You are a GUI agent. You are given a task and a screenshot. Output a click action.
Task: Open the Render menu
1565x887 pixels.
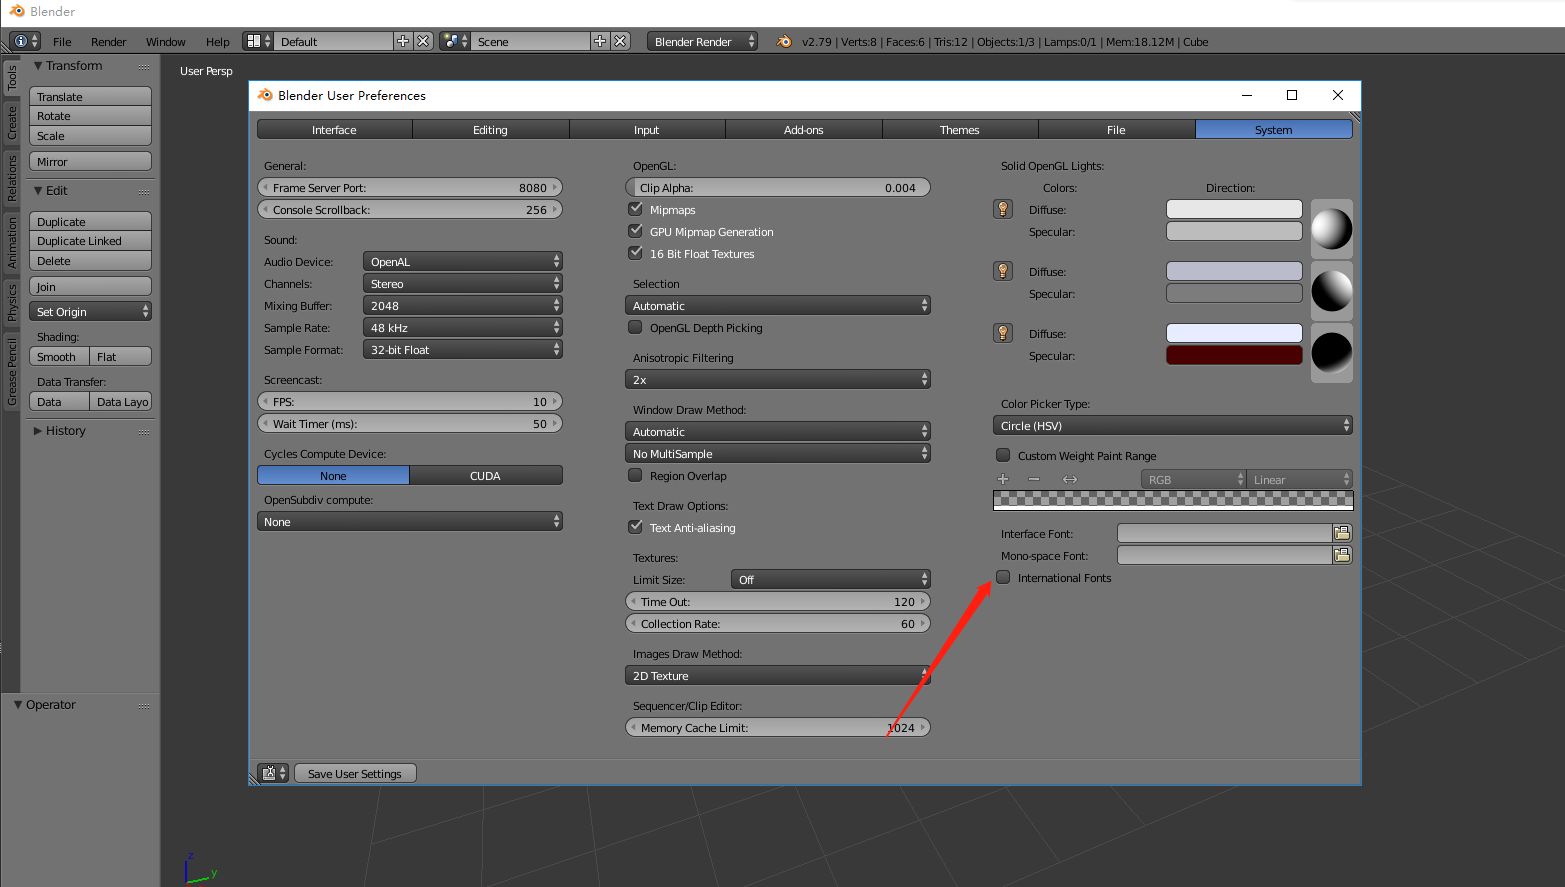pos(109,42)
